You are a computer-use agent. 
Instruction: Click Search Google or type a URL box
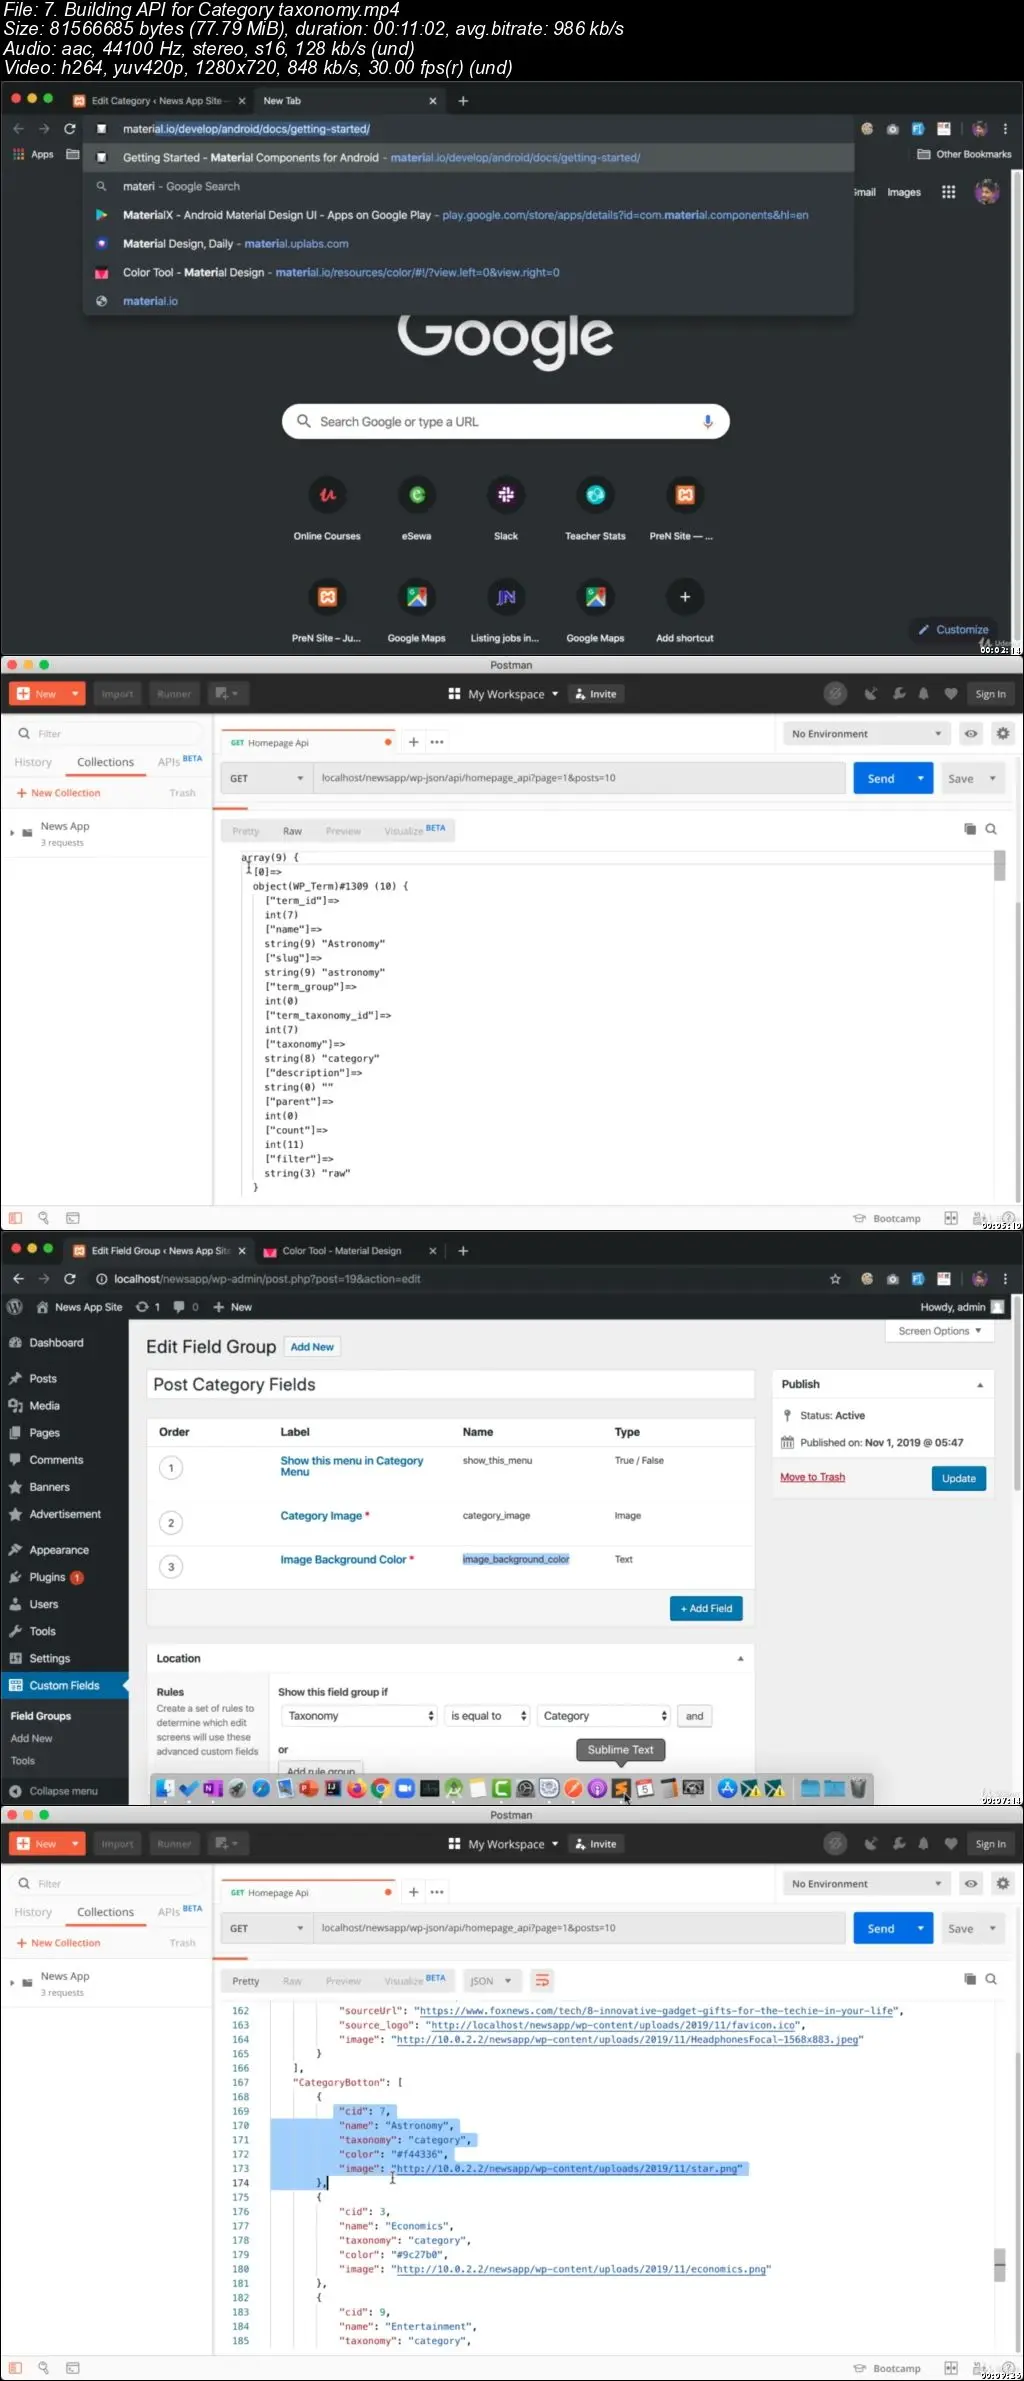[x=506, y=422]
